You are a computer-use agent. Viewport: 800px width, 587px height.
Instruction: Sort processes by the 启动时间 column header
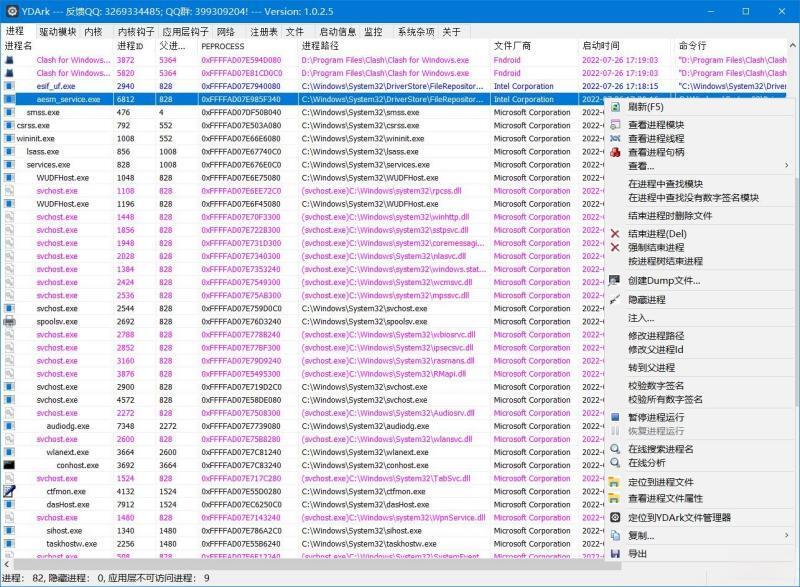tap(600, 45)
